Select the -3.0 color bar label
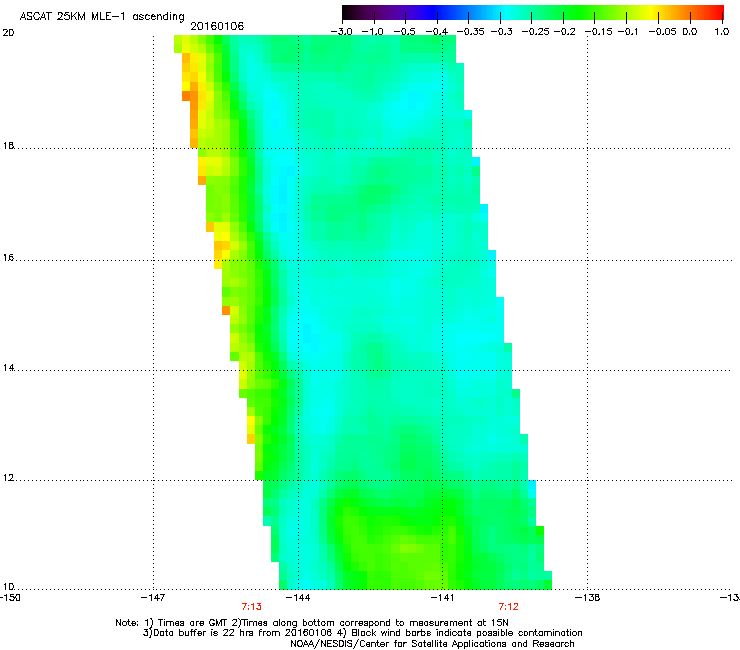 pyautogui.click(x=341, y=32)
